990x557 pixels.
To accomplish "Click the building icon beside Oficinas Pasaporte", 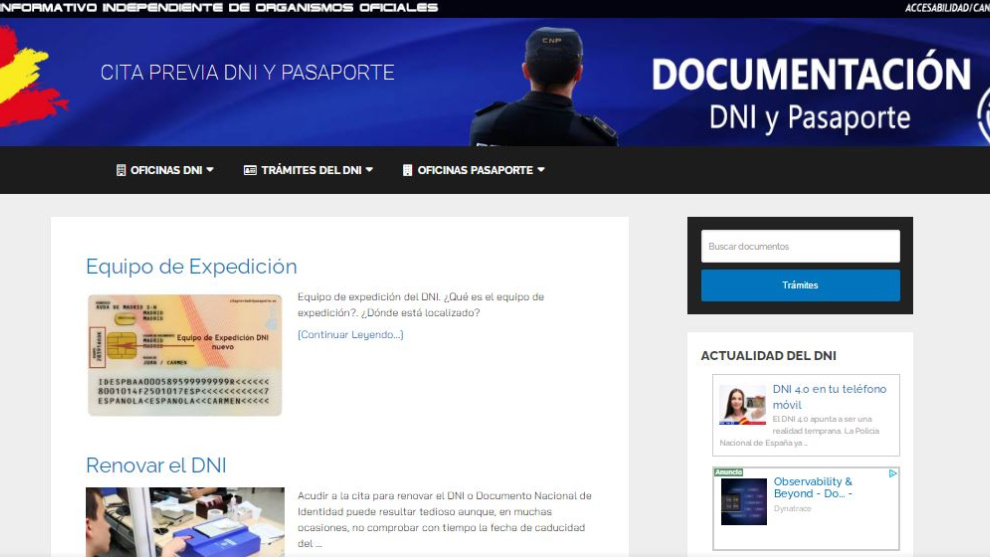I will click(407, 170).
